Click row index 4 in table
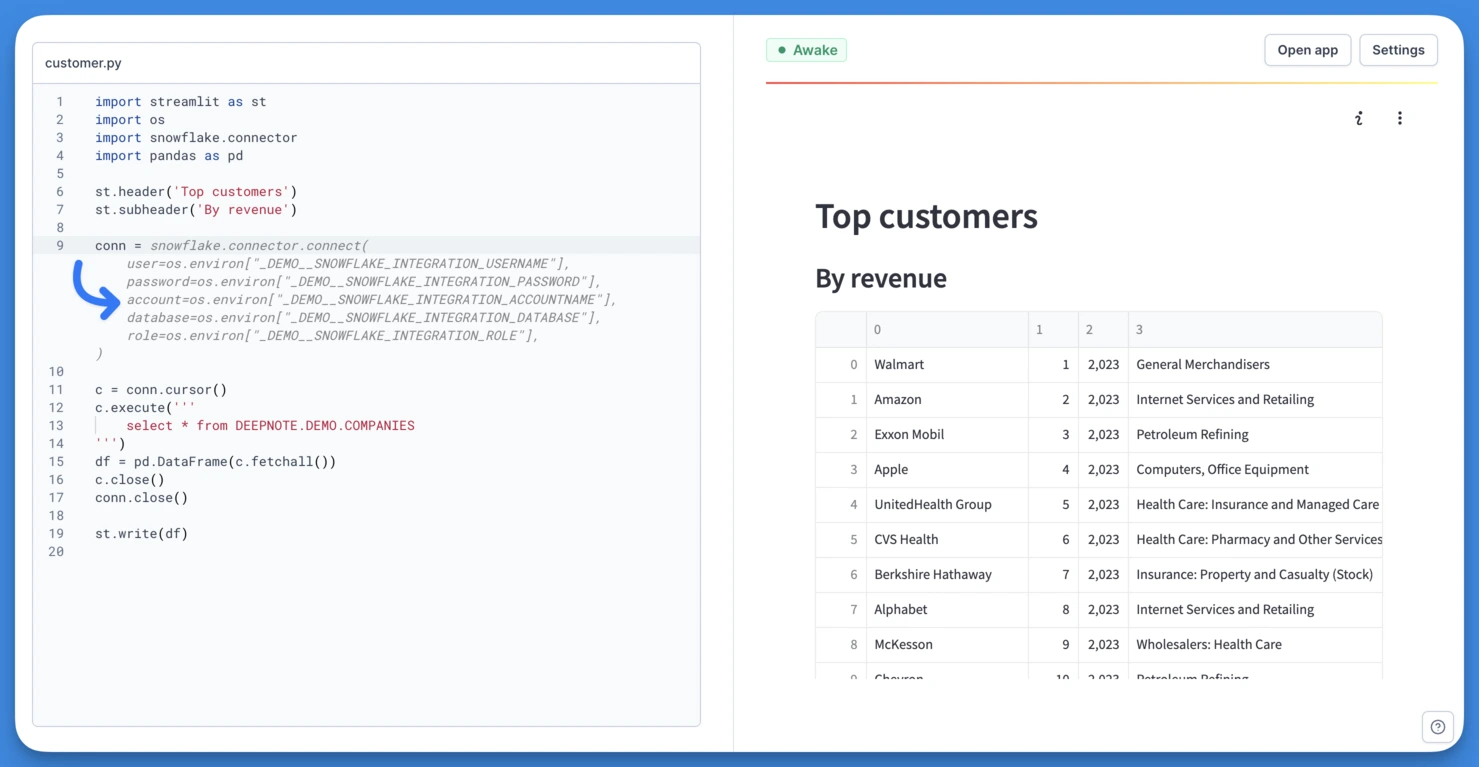The image size is (1479, 767). [x=841, y=504]
